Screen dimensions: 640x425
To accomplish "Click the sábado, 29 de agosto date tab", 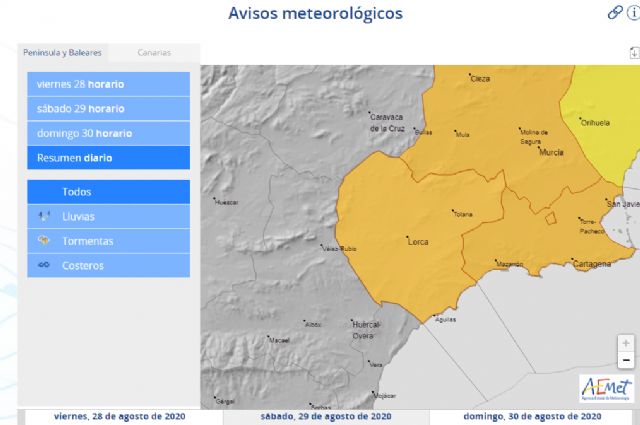I will coord(326,417).
